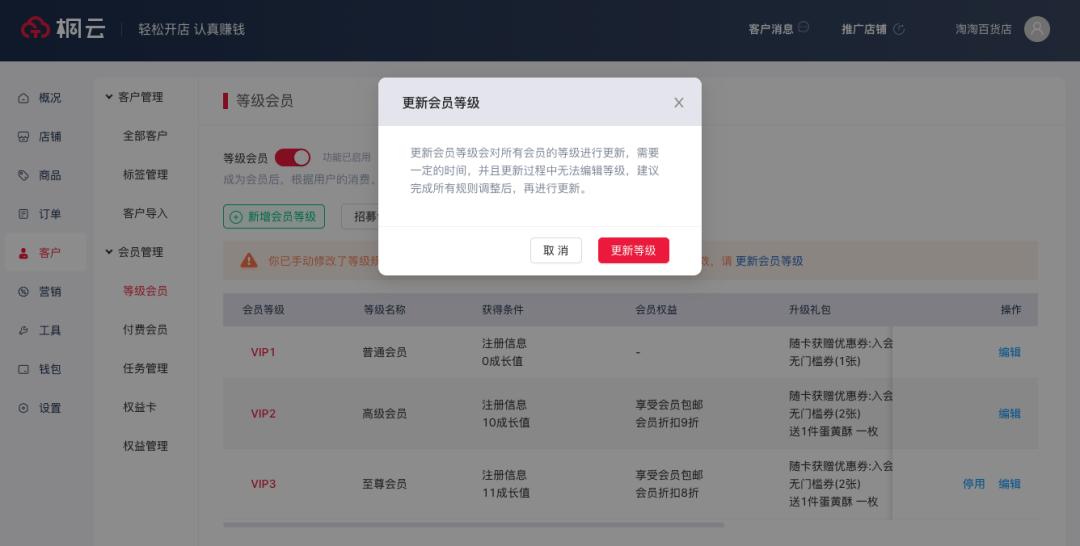The height and width of the screenshot is (546, 1080).
Task: Click the 设置 gear icon
Action: 23,408
